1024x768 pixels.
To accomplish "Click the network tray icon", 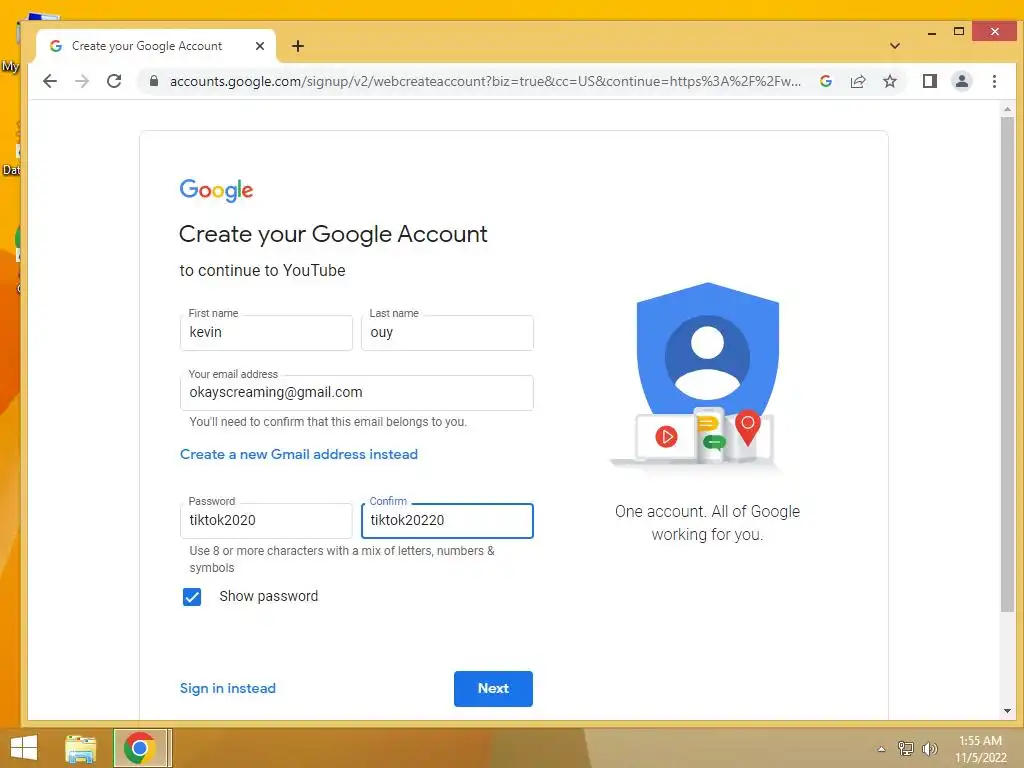I will [x=905, y=748].
